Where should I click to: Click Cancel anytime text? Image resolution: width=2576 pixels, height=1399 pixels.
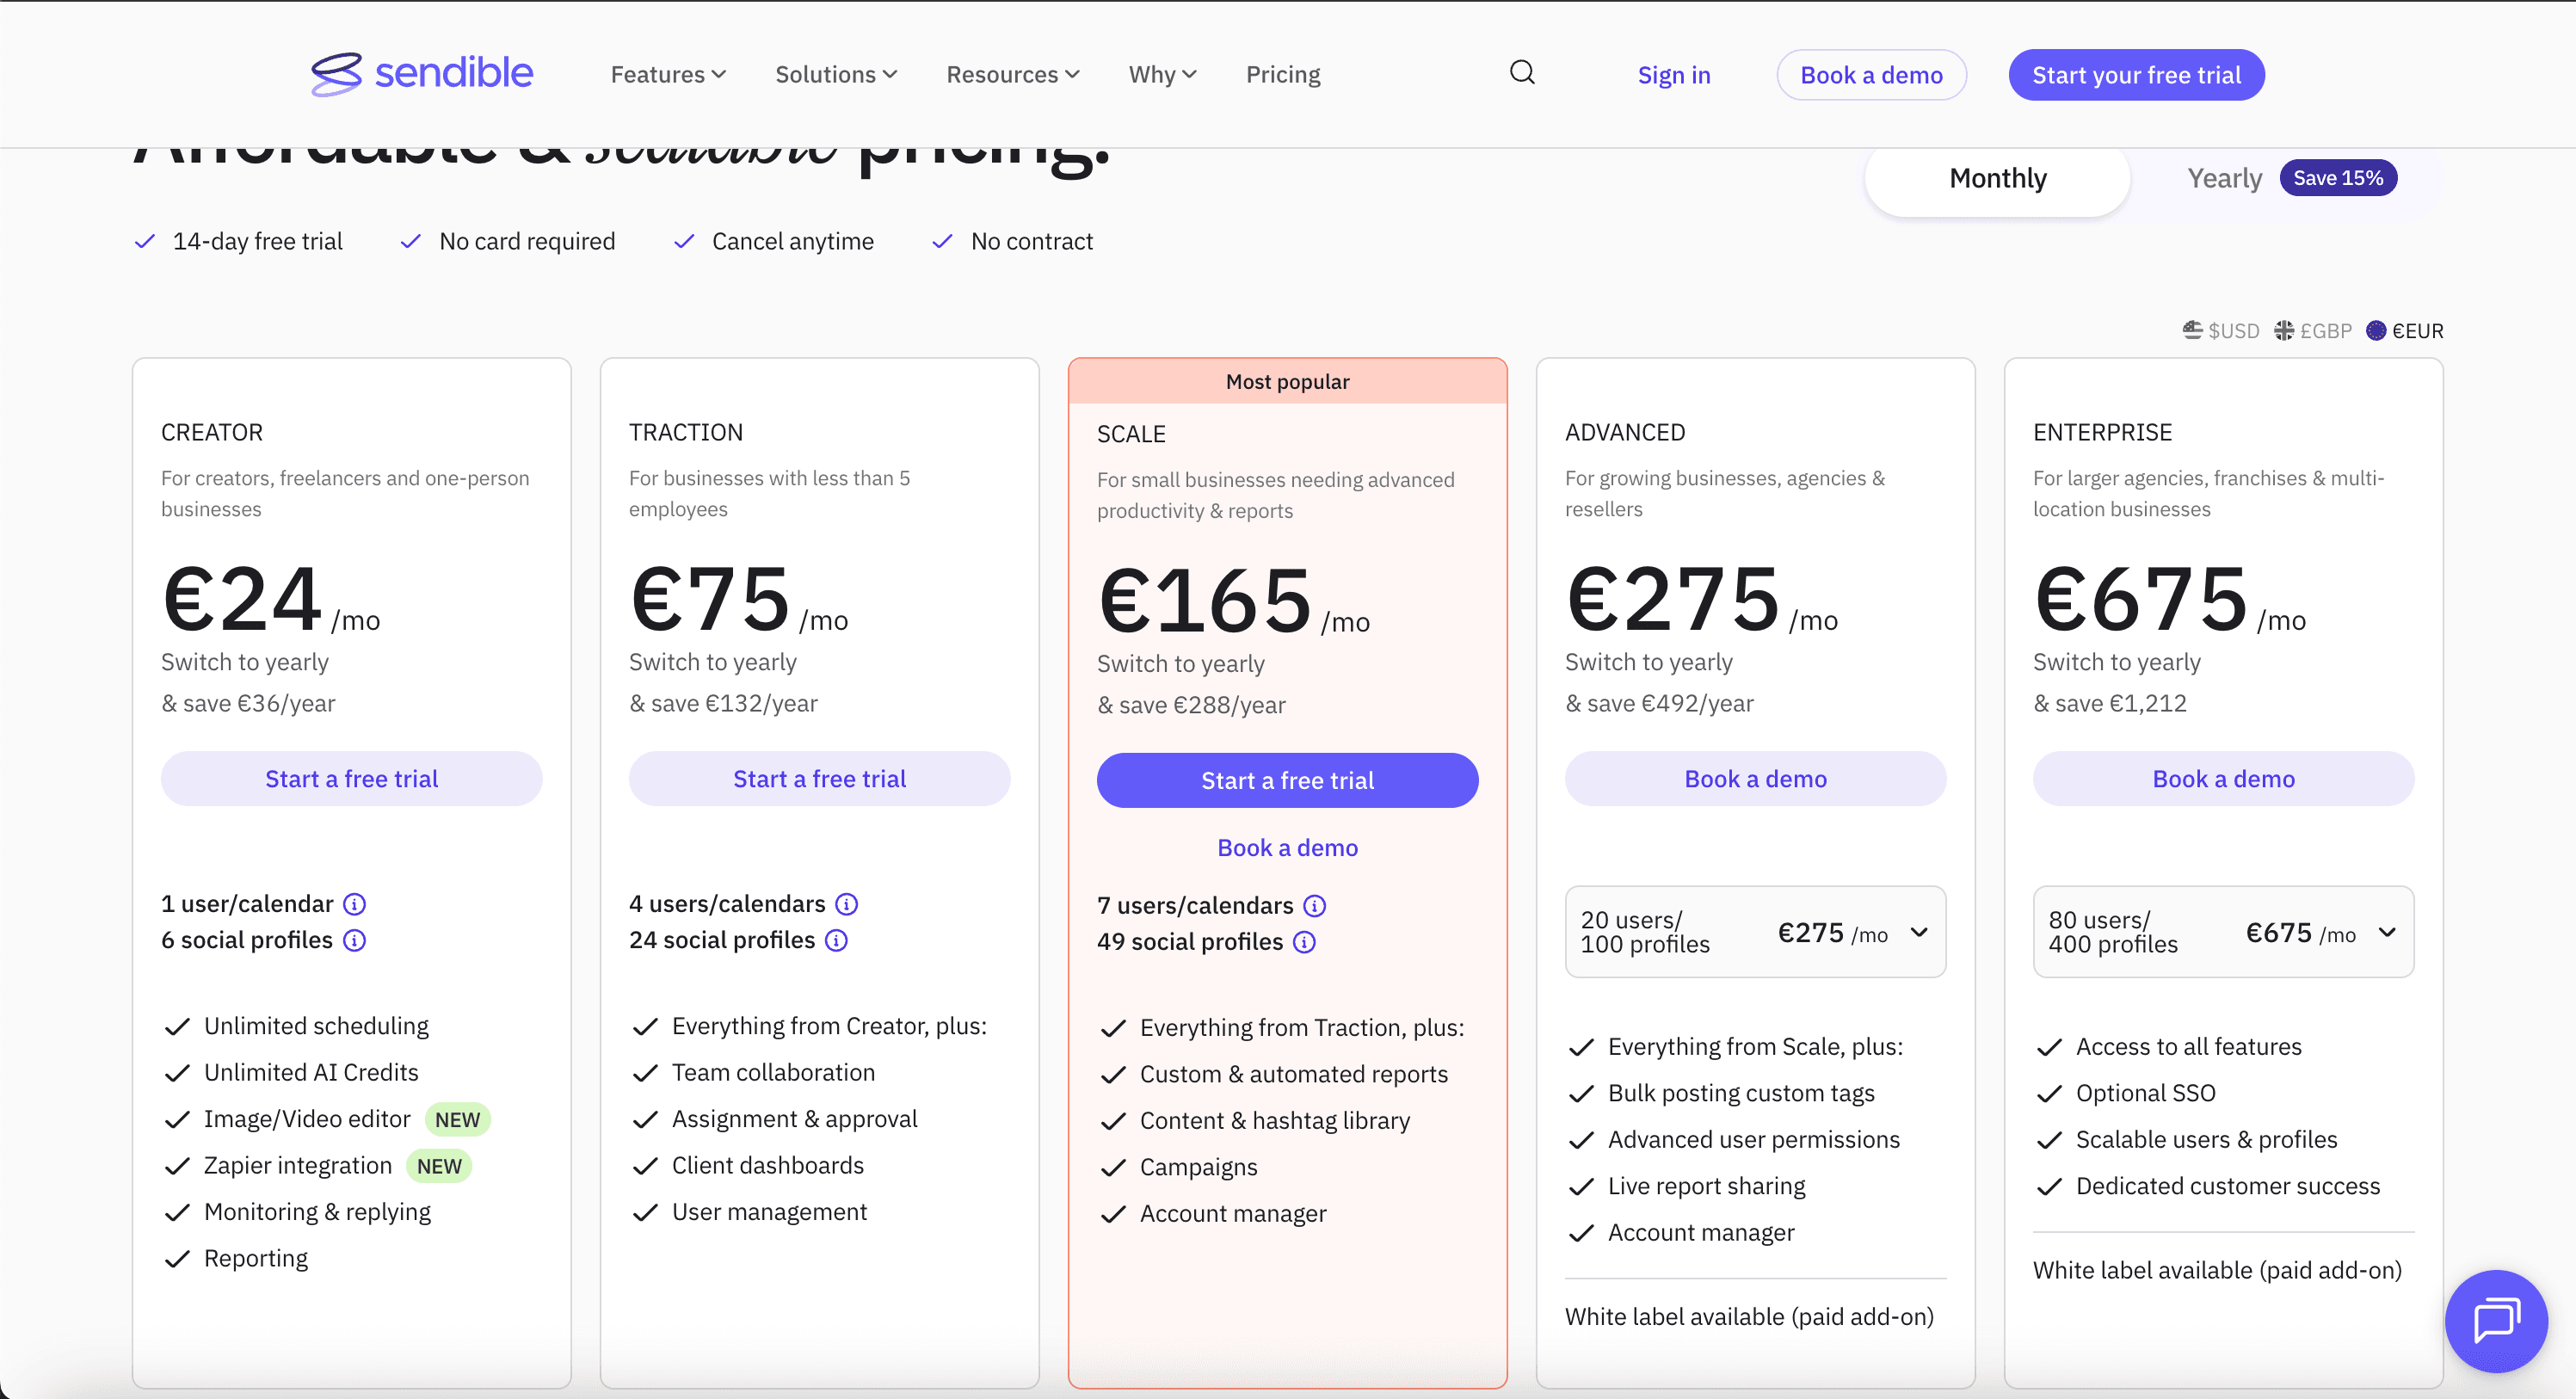click(793, 241)
